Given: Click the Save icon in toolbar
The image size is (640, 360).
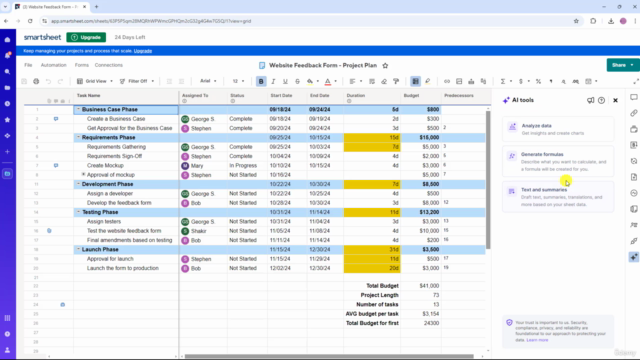Looking at the screenshot, I should [x=24, y=81].
